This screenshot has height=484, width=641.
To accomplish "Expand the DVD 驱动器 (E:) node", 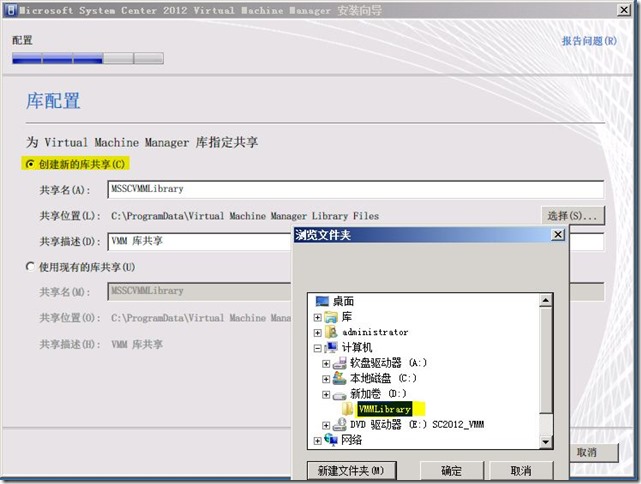I will point(326,425).
